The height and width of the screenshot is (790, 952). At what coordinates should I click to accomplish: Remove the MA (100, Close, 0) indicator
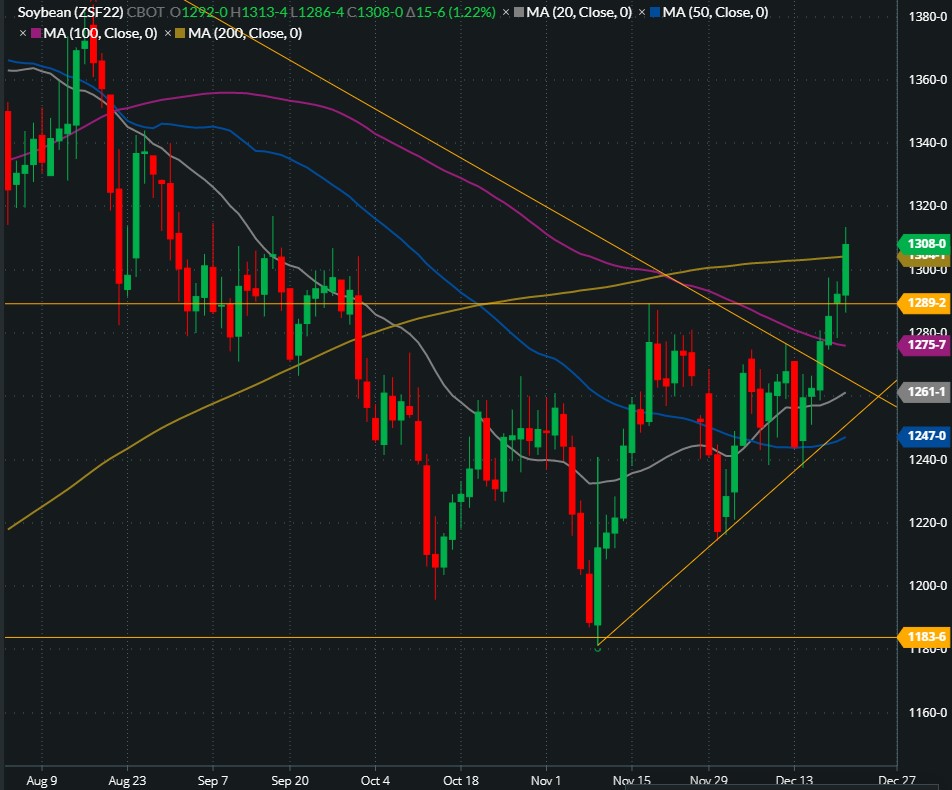coord(23,33)
